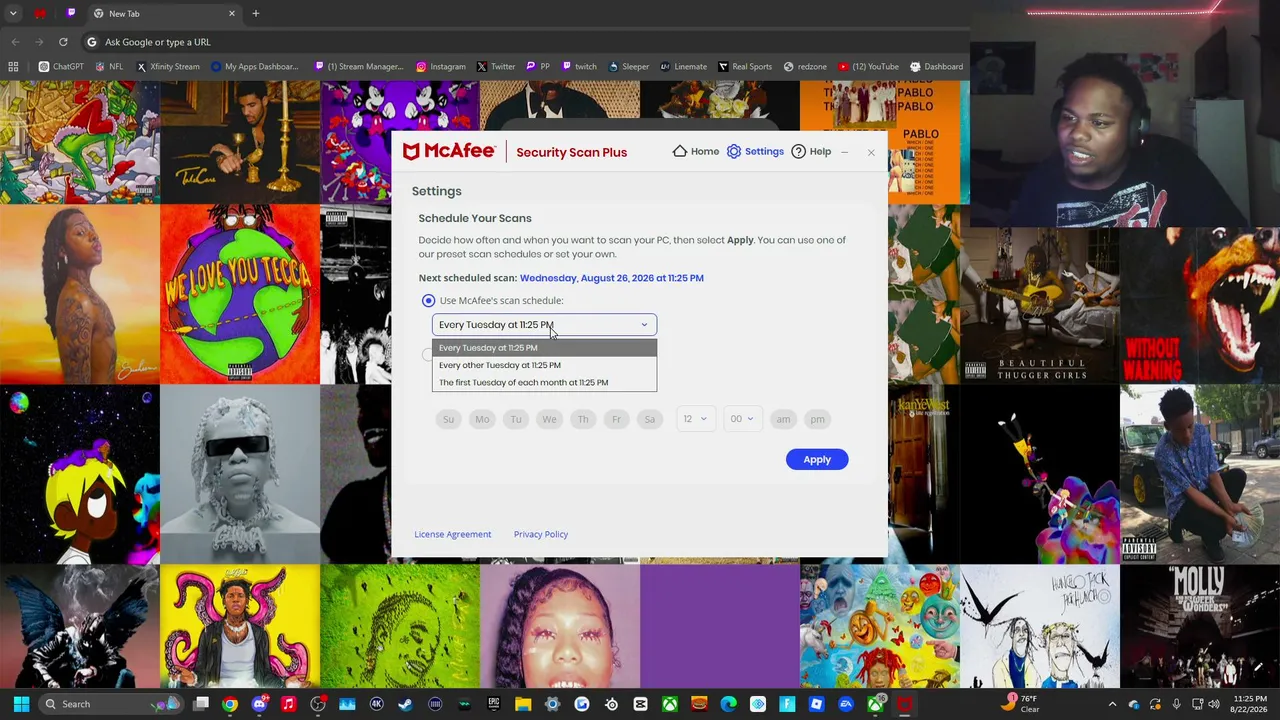Show hidden system tray icons
1280x720 pixels.
tap(1112, 704)
